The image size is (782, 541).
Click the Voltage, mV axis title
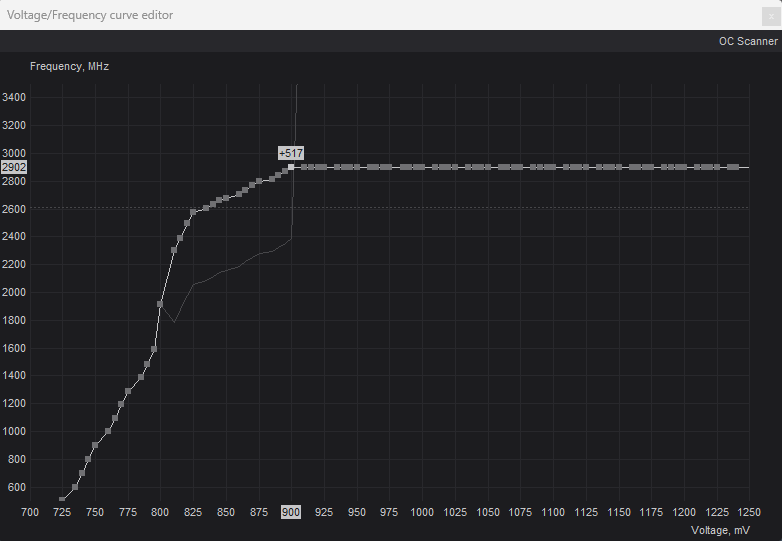pyautogui.click(x=720, y=530)
